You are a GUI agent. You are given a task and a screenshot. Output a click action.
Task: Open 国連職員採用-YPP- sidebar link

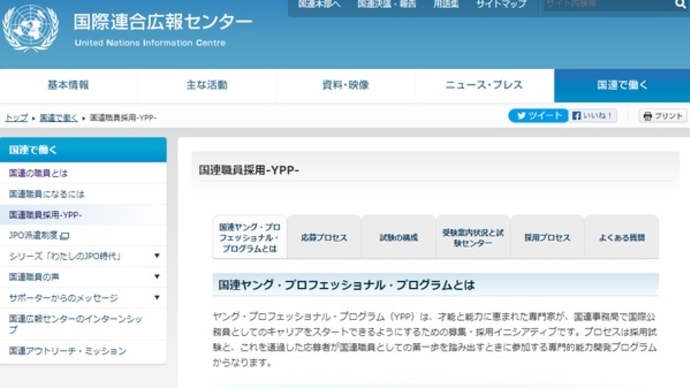(45, 215)
